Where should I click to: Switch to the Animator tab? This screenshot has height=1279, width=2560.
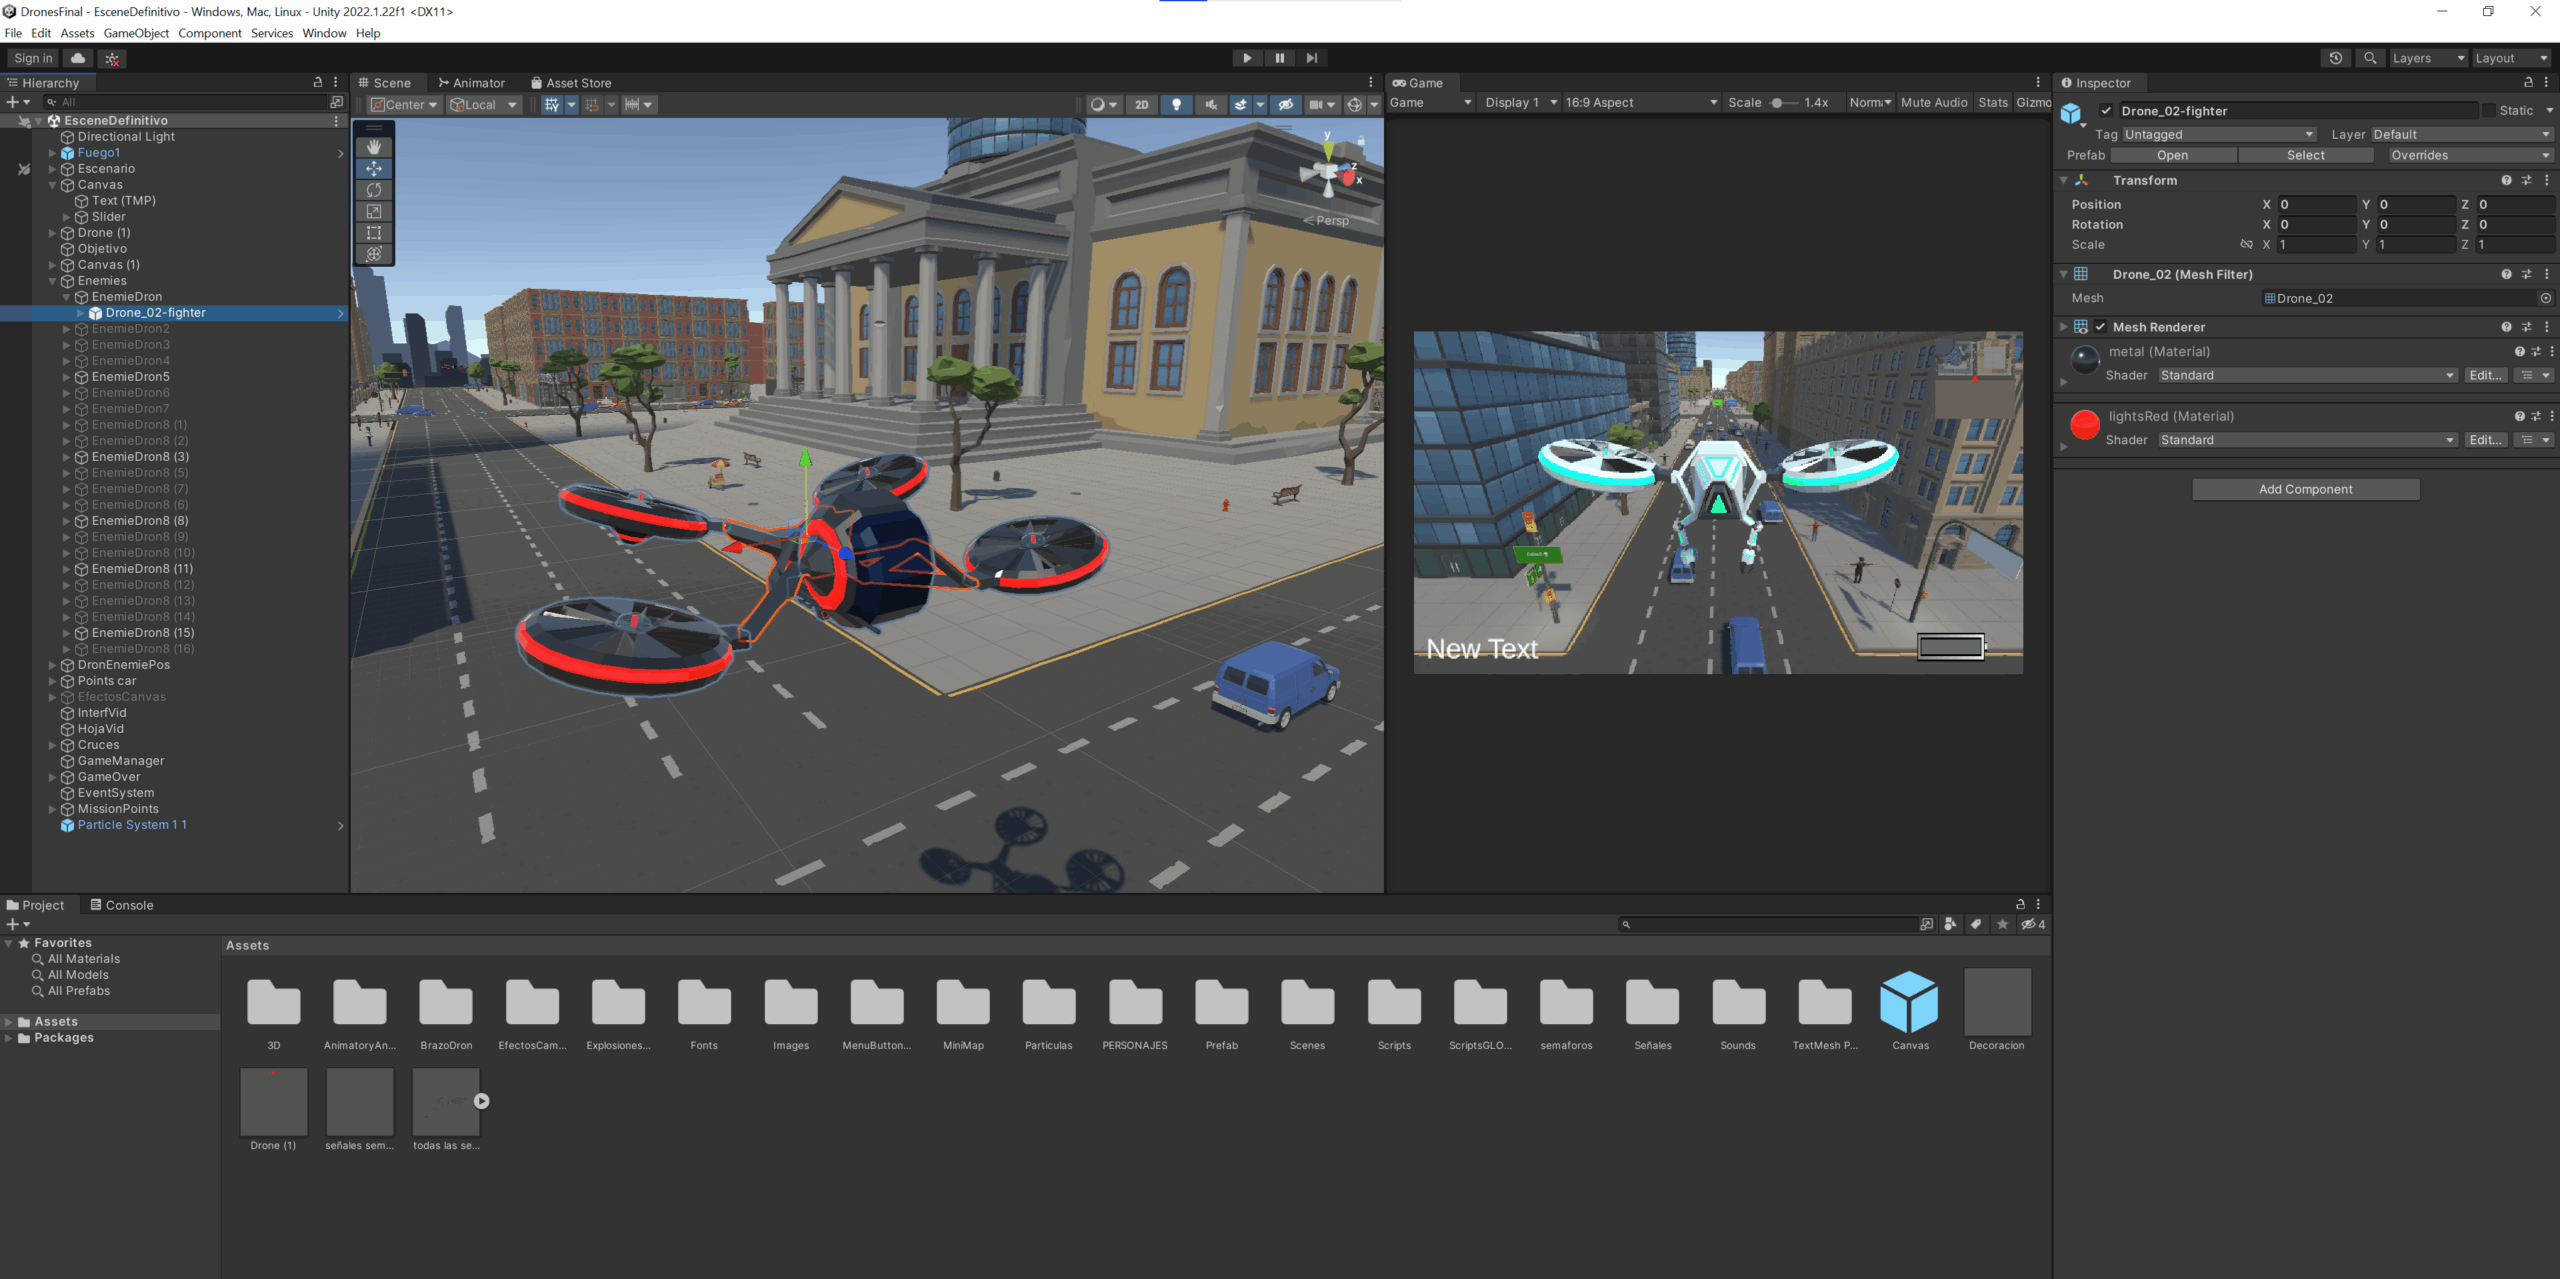click(x=471, y=82)
